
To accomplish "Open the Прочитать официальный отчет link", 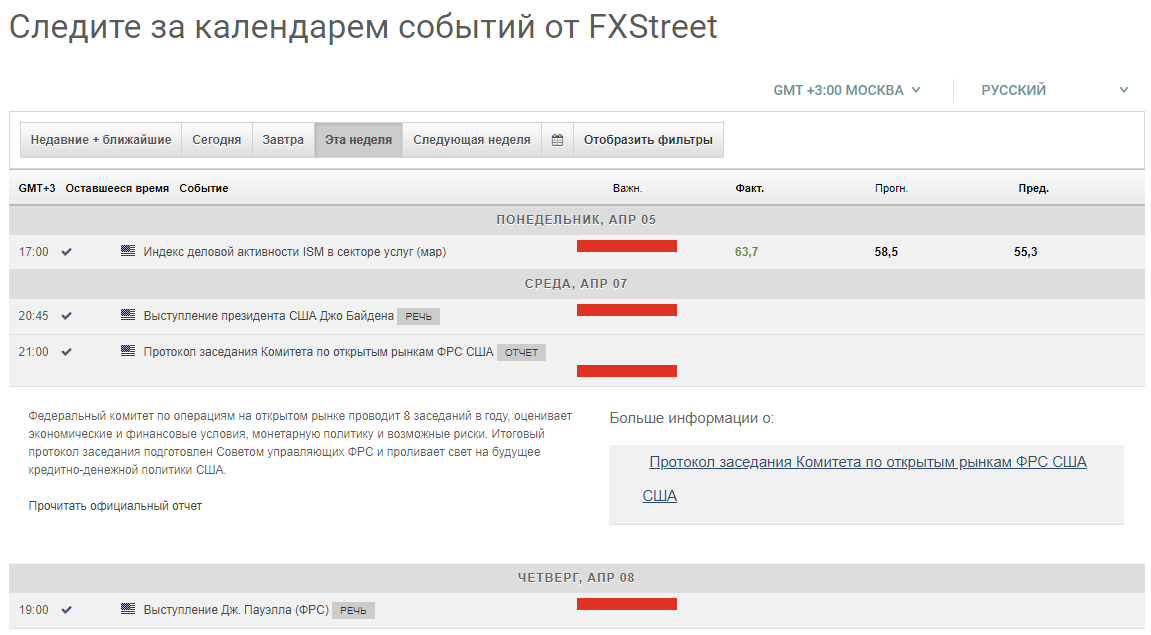I will [115, 506].
